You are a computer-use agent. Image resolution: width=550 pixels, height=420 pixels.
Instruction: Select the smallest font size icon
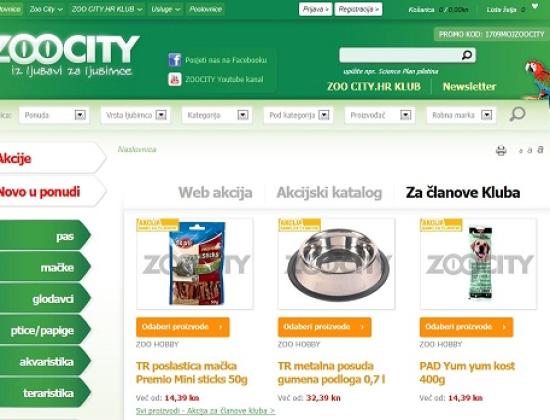521,151
